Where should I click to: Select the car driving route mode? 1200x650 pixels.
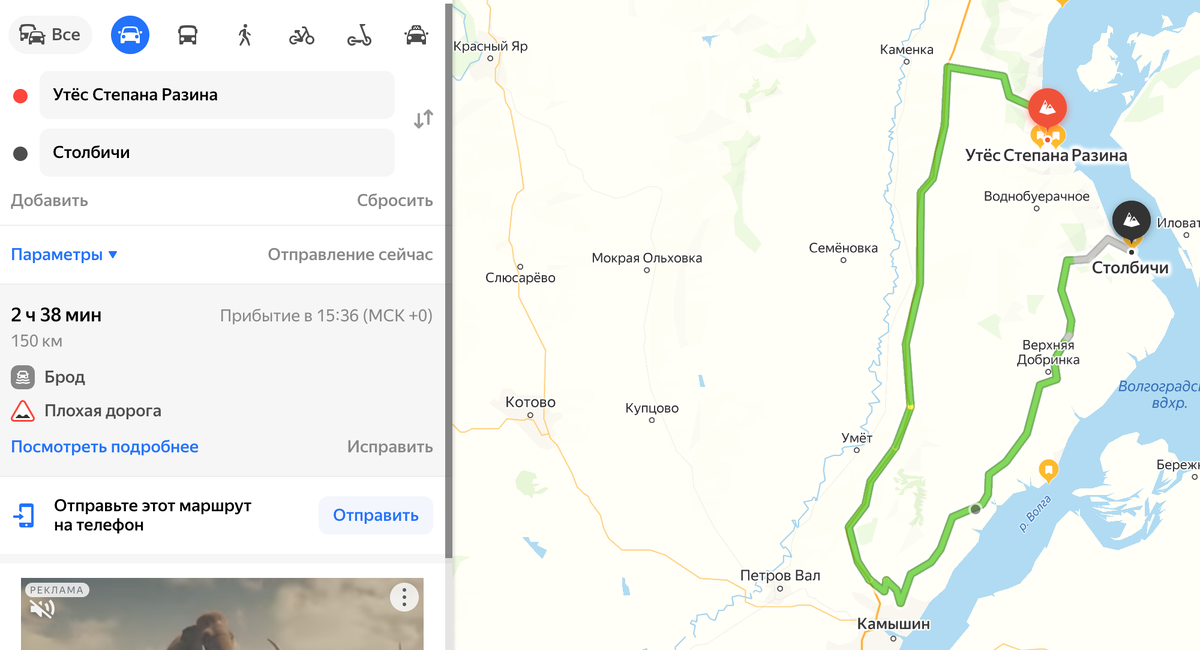tap(130, 35)
